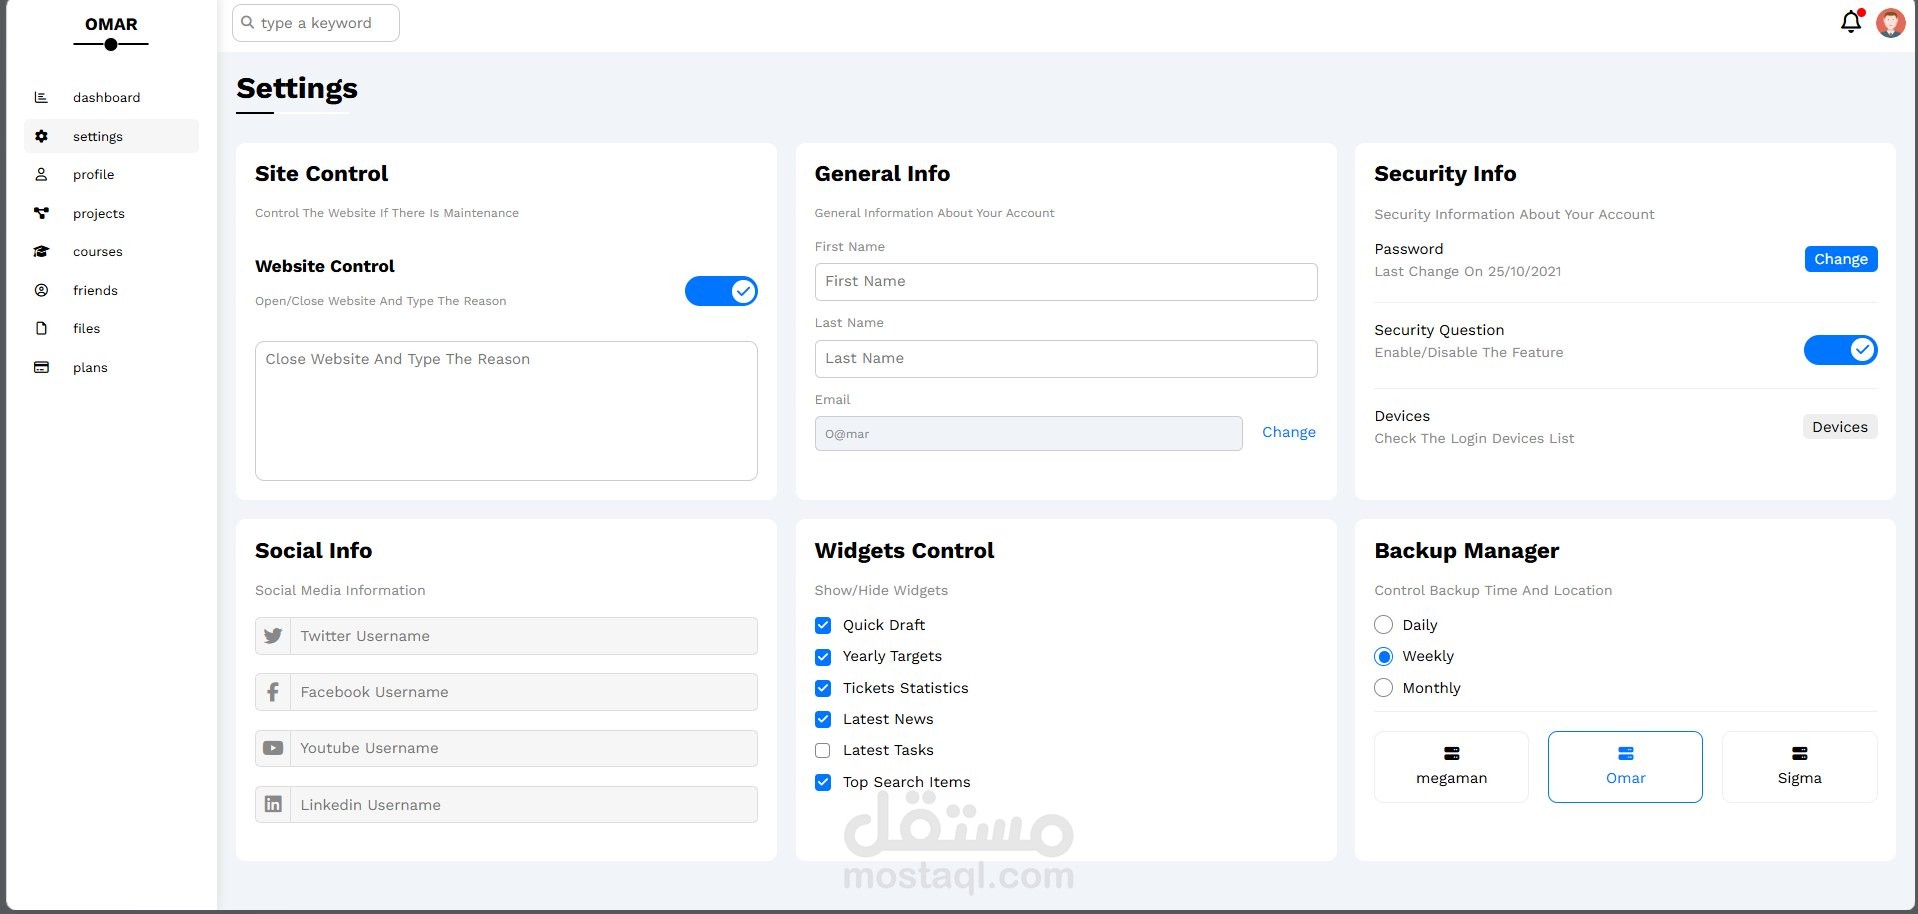Click the Settings page heading
The height and width of the screenshot is (914, 1918).
click(x=297, y=89)
